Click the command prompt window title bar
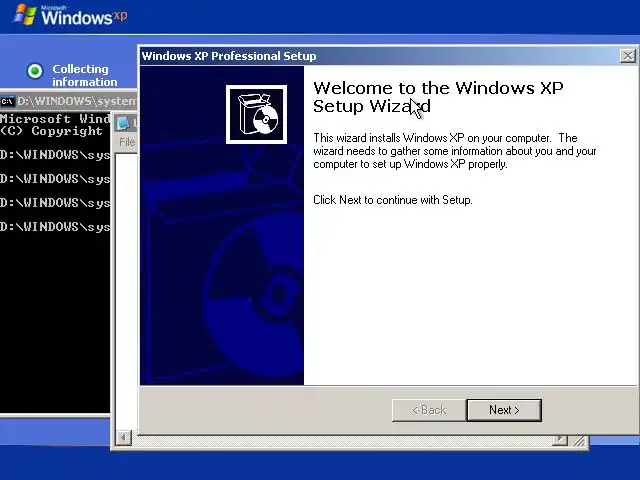Screen dimensions: 640x480 pyautogui.click(x=69, y=101)
